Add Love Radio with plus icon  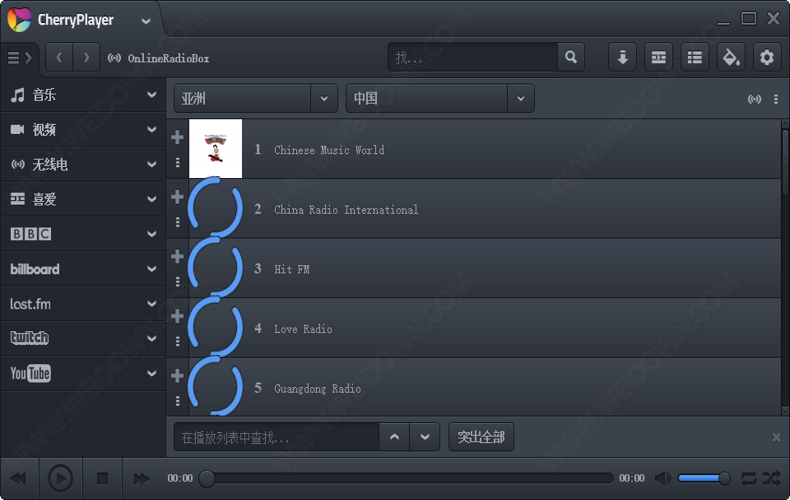coord(177,316)
